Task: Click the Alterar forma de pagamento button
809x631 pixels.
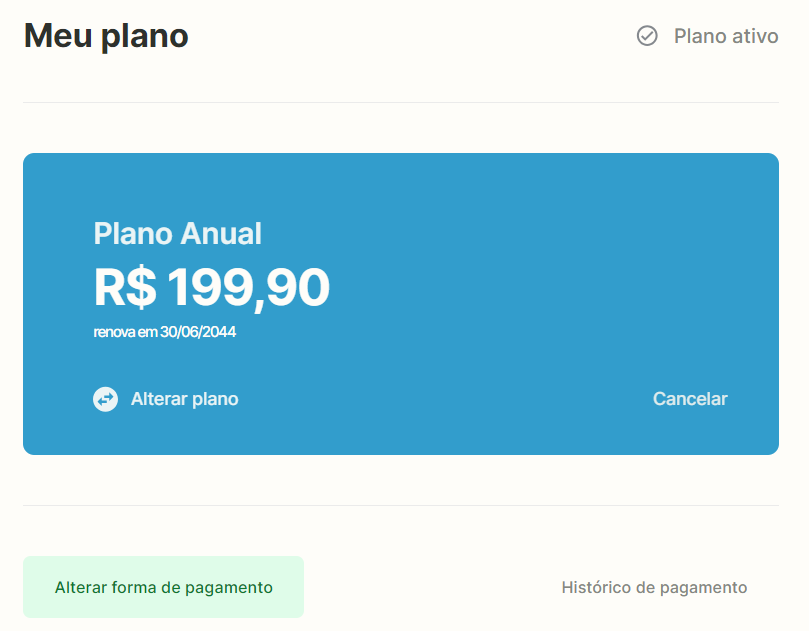Action: (164, 587)
